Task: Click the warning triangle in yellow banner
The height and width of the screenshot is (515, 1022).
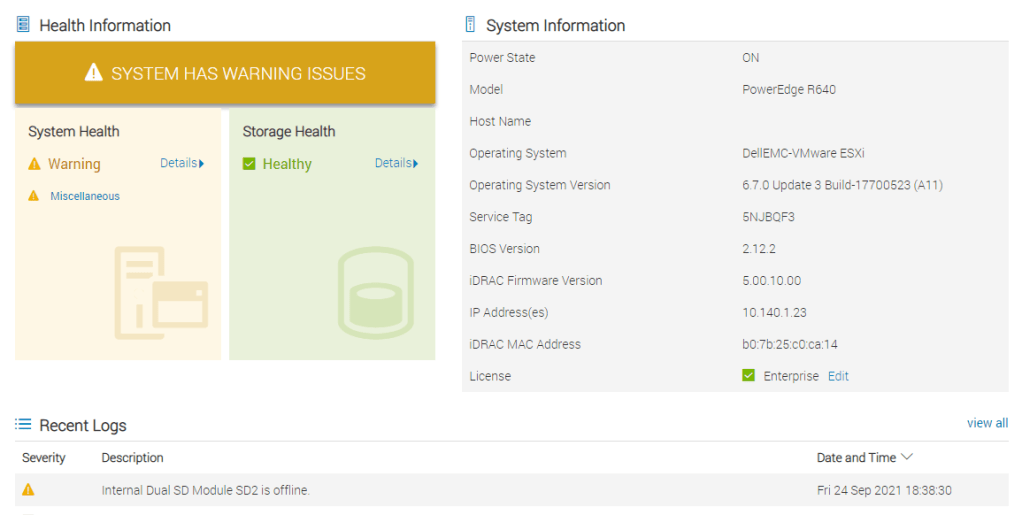Action: 94,73
